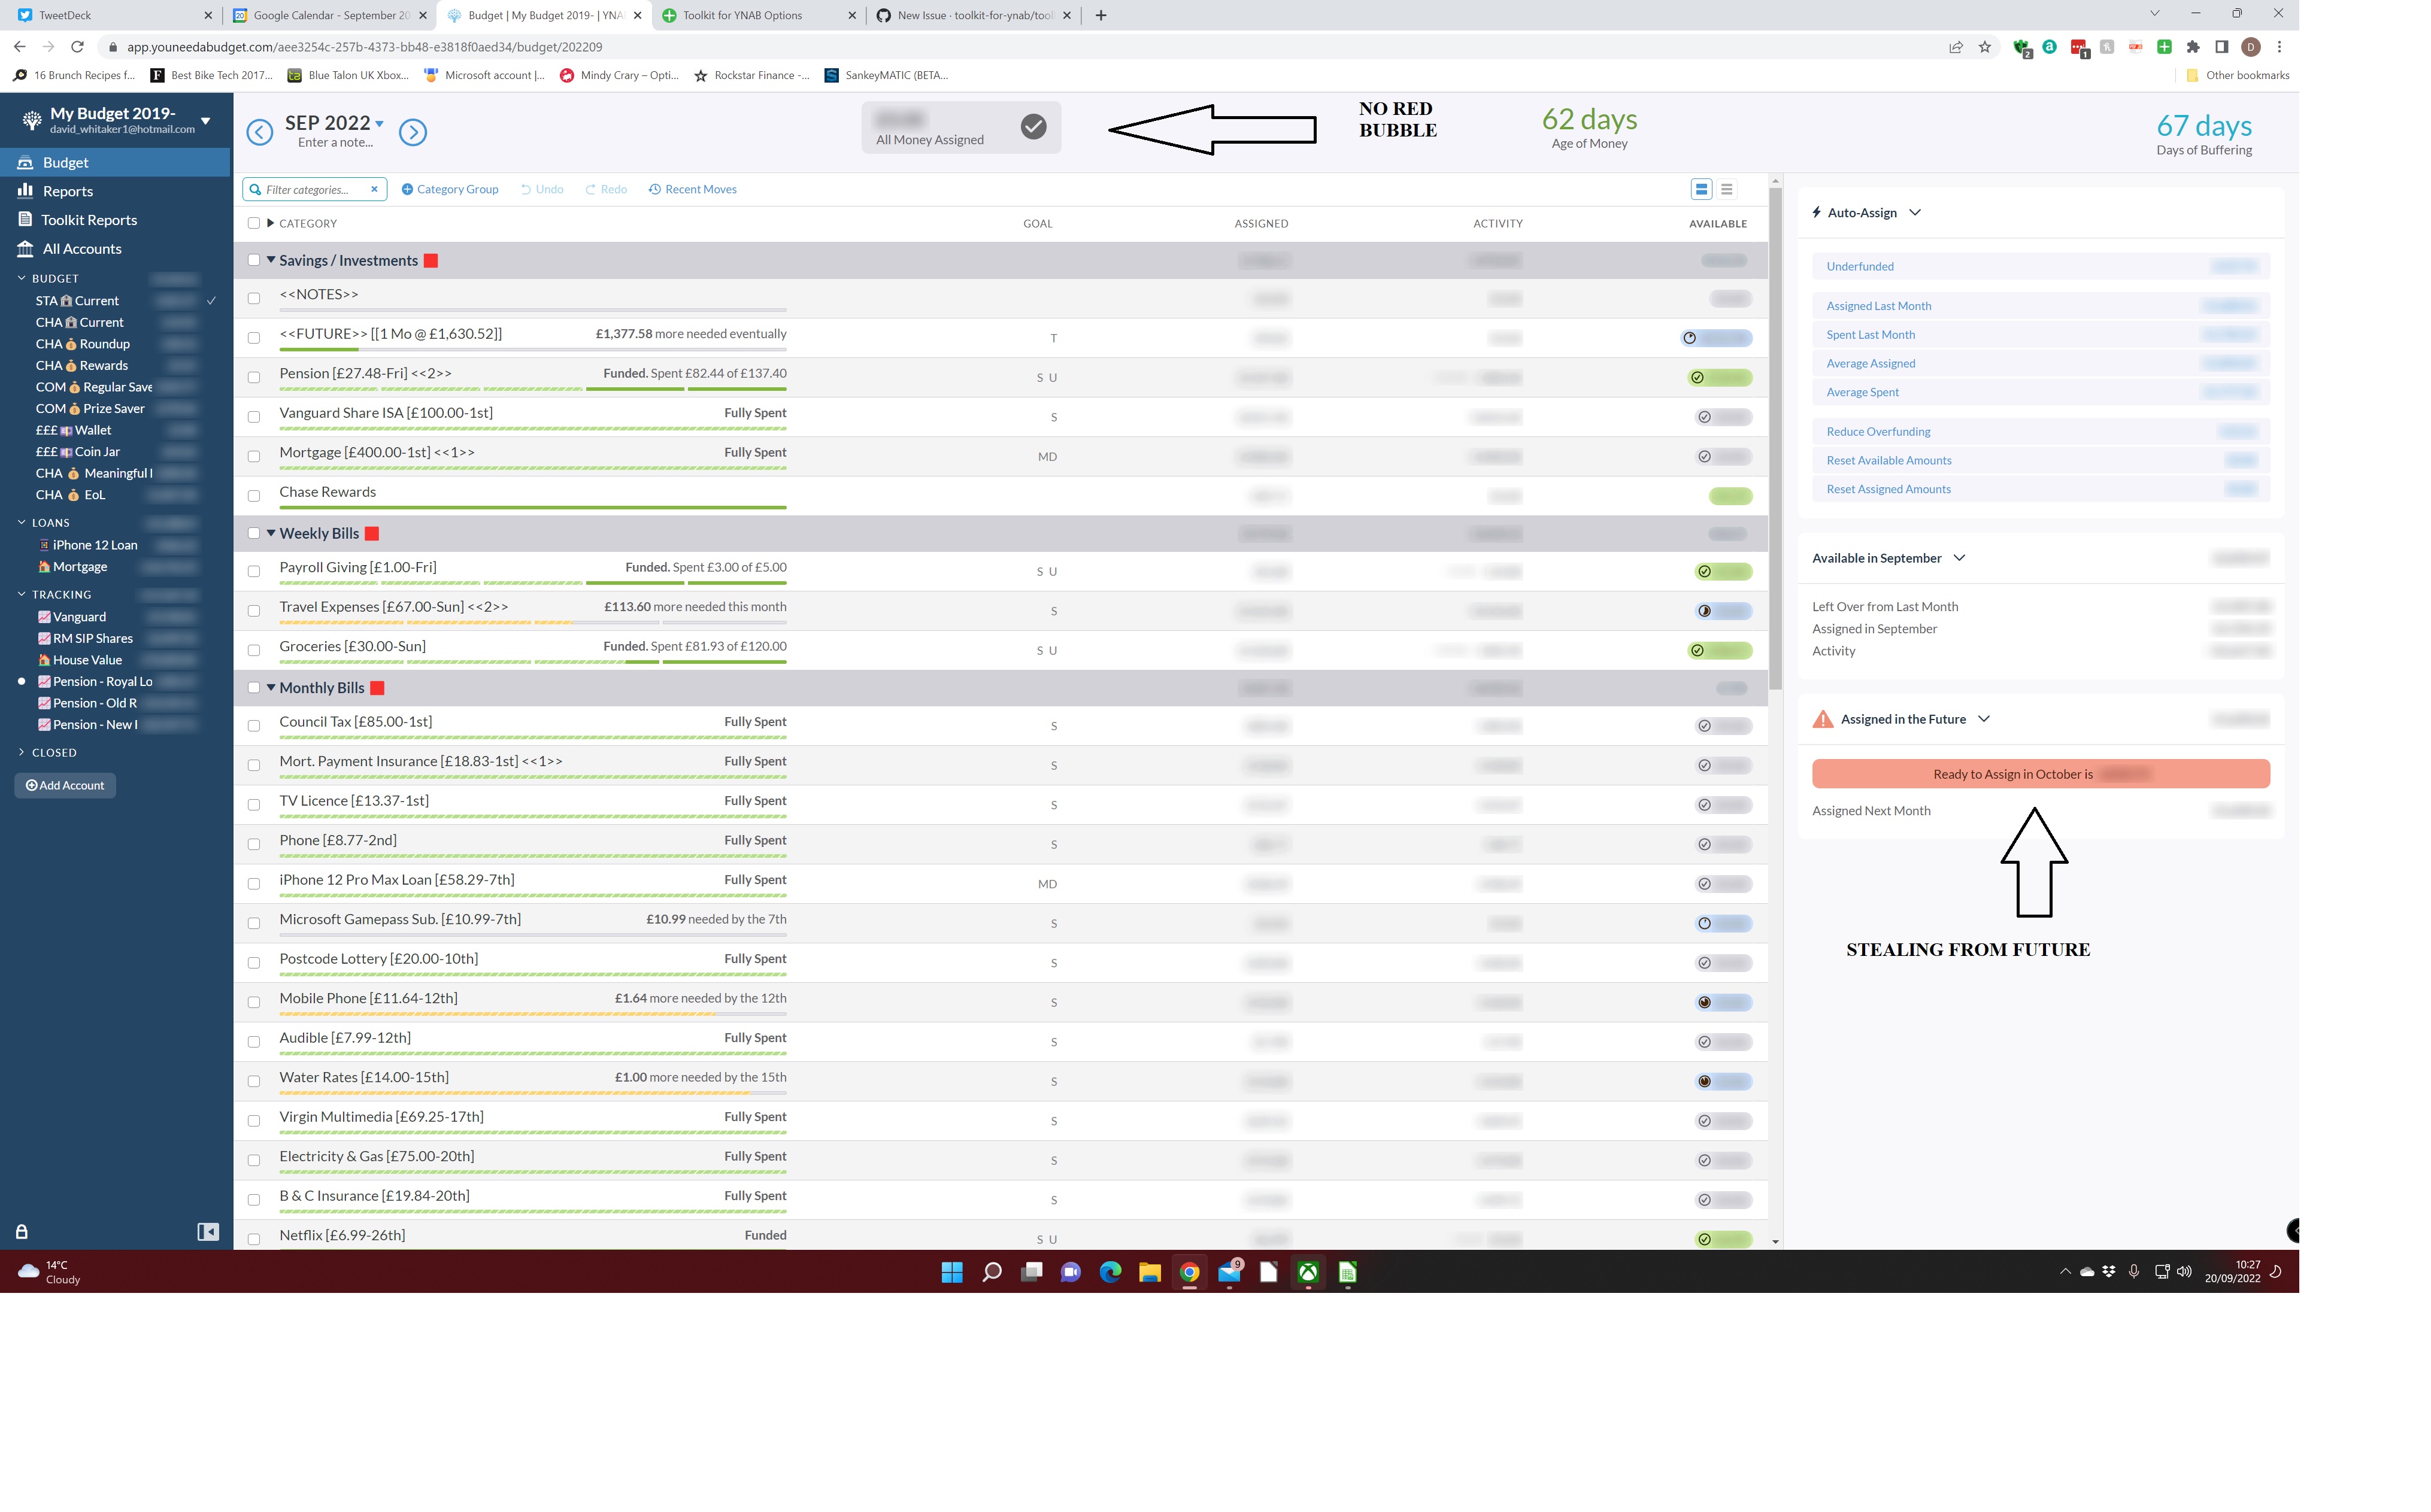The image size is (2431, 1512).
Task: Check the Savings / Investments group checkbox
Action: [x=254, y=260]
